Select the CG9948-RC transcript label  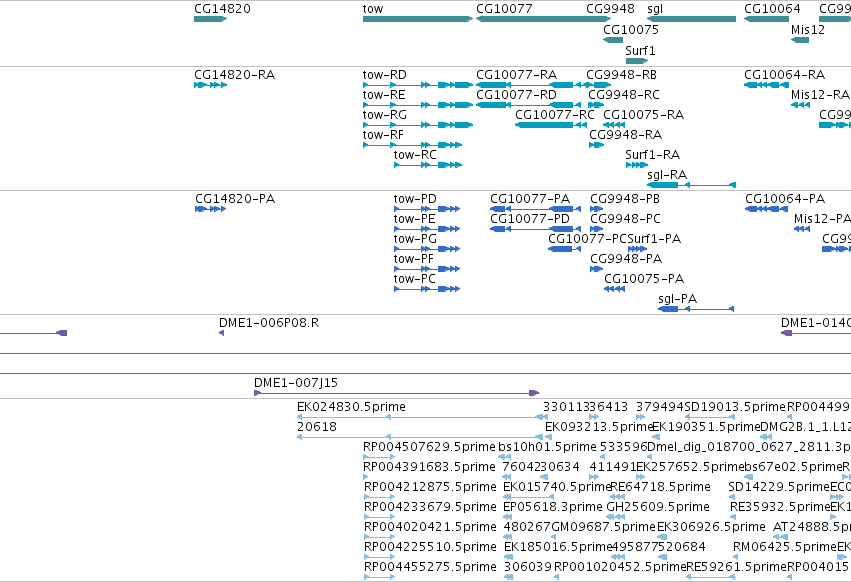pos(624,95)
